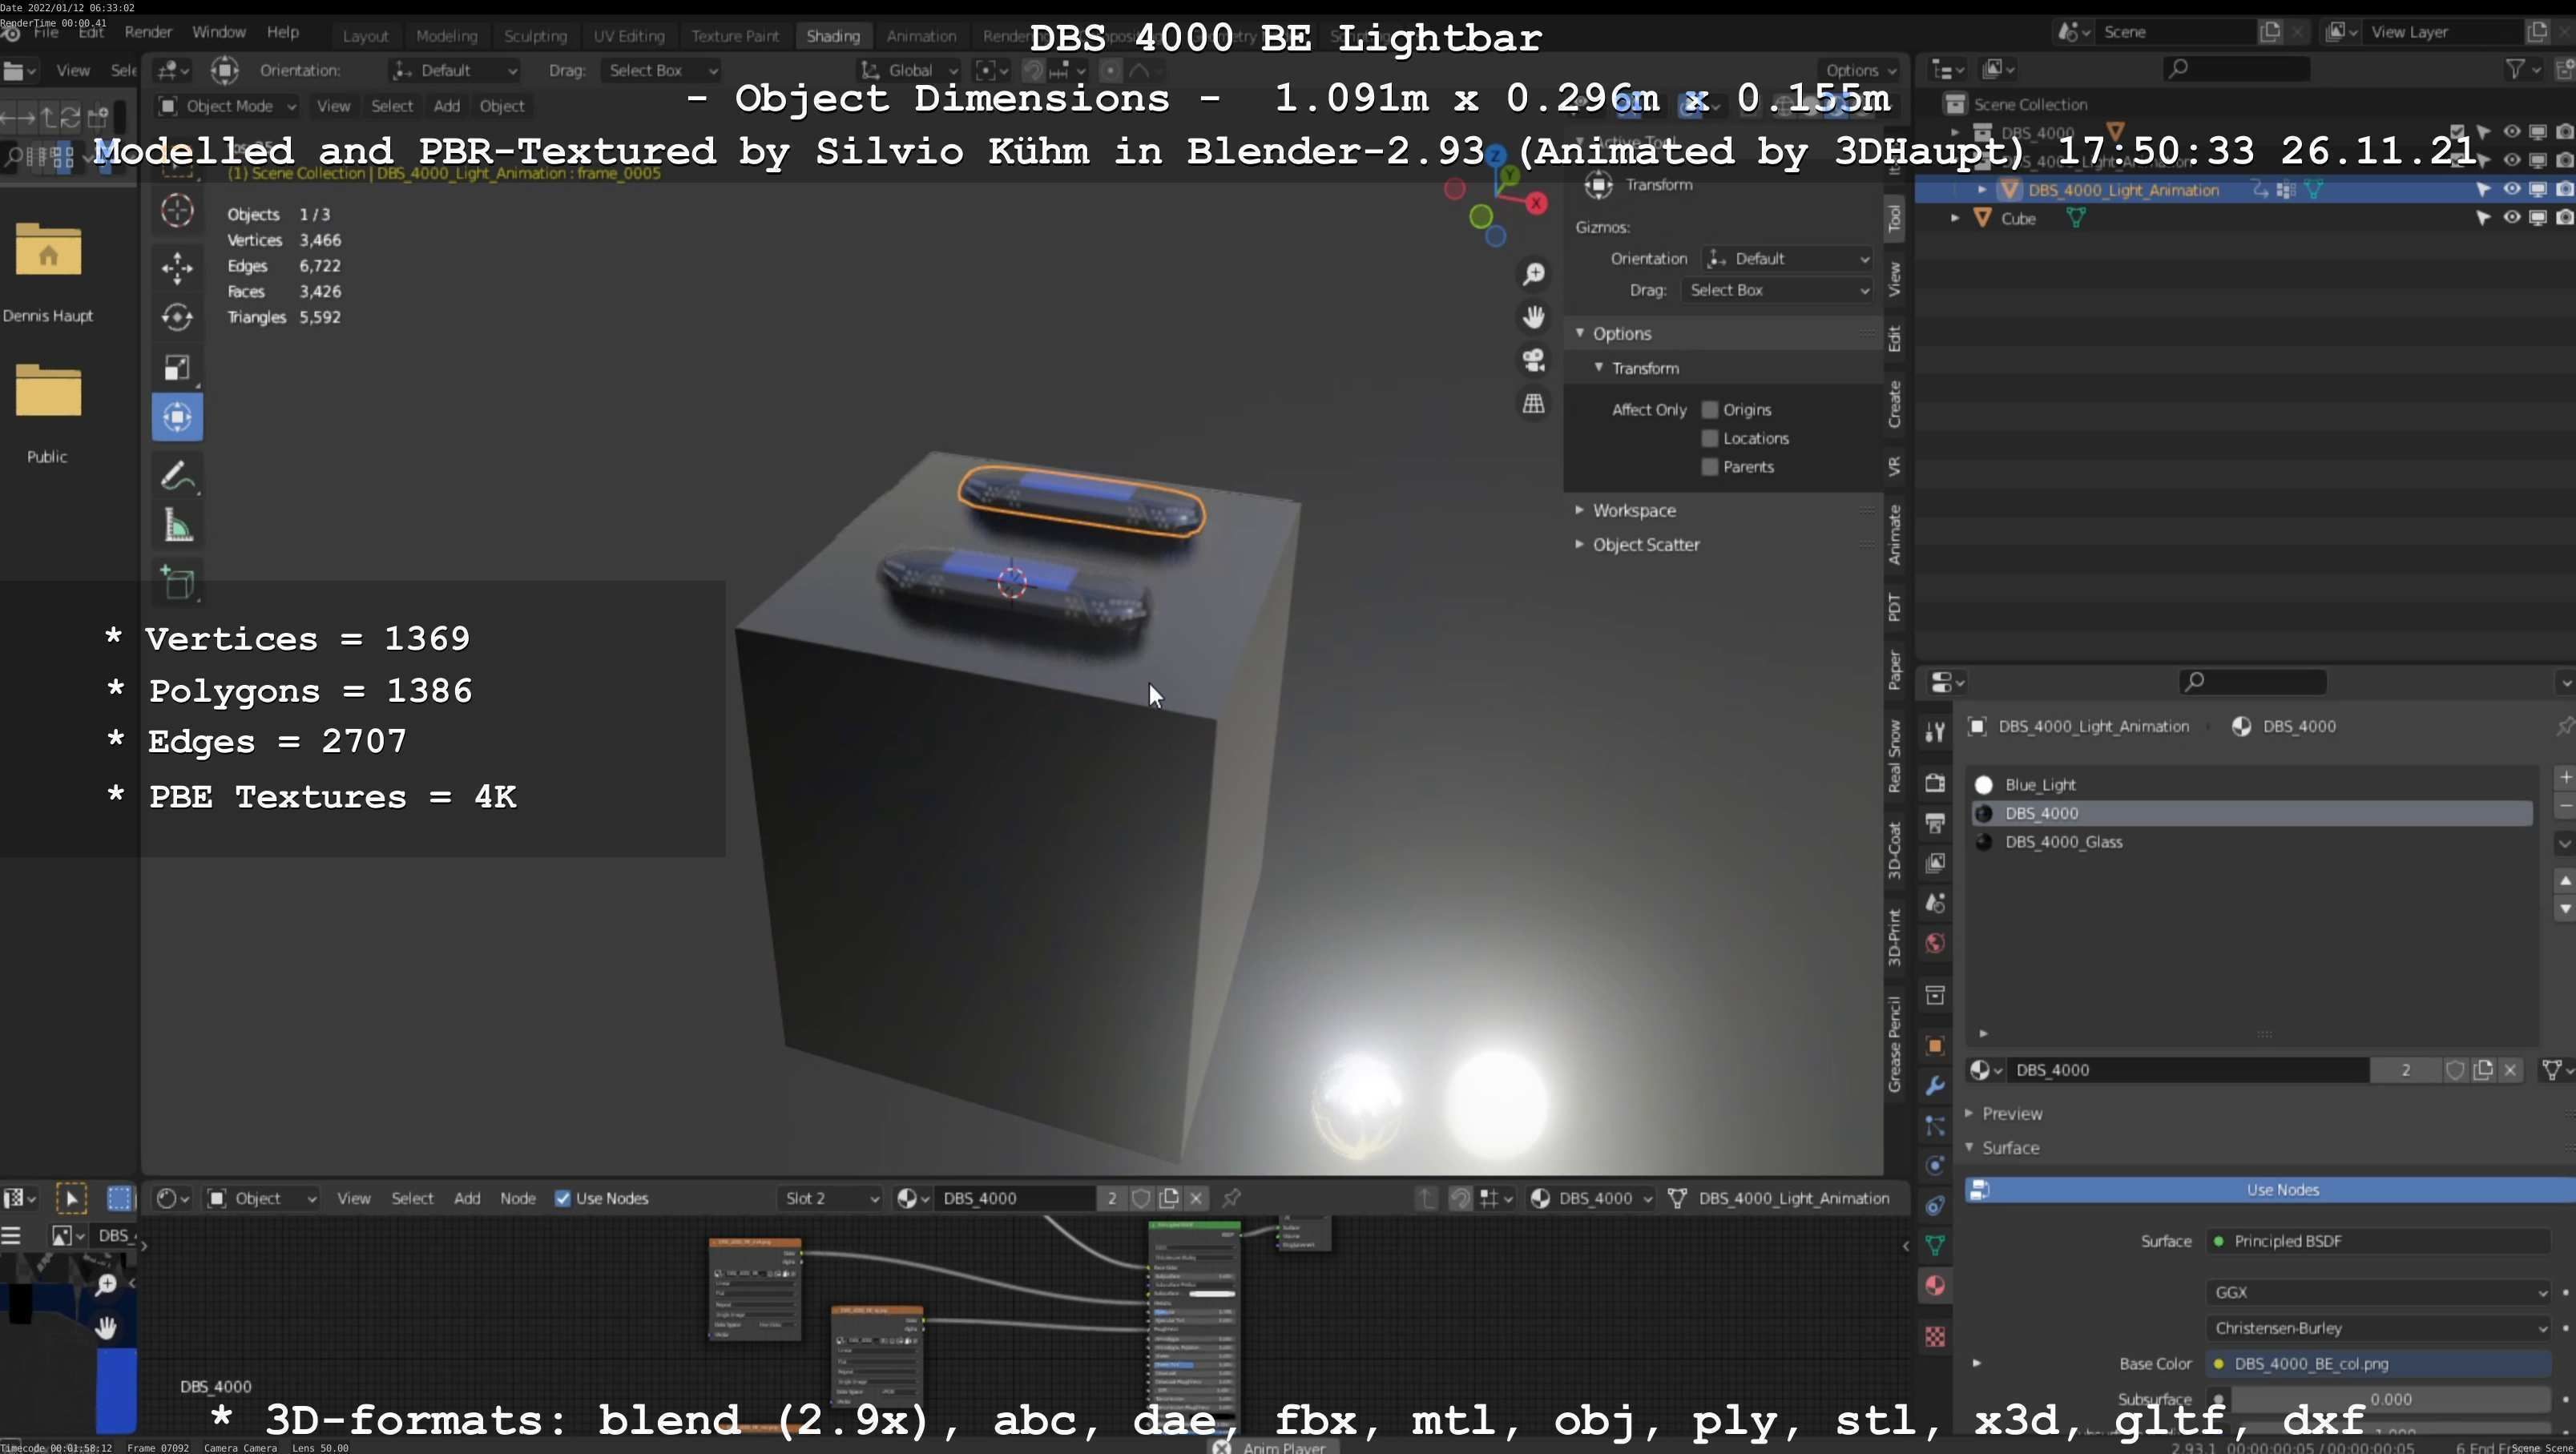The height and width of the screenshot is (1454, 2576).
Task: Open the Render menu
Action: click(148, 32)
